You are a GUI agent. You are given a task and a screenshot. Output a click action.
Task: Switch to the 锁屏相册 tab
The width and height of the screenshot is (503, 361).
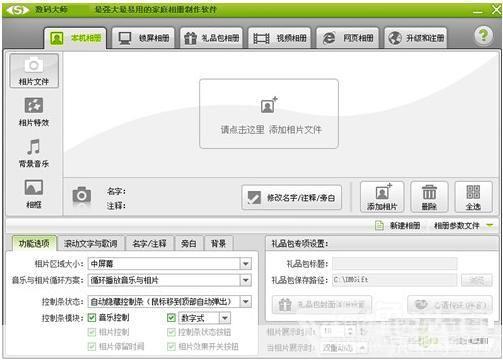tap(143, 38)
